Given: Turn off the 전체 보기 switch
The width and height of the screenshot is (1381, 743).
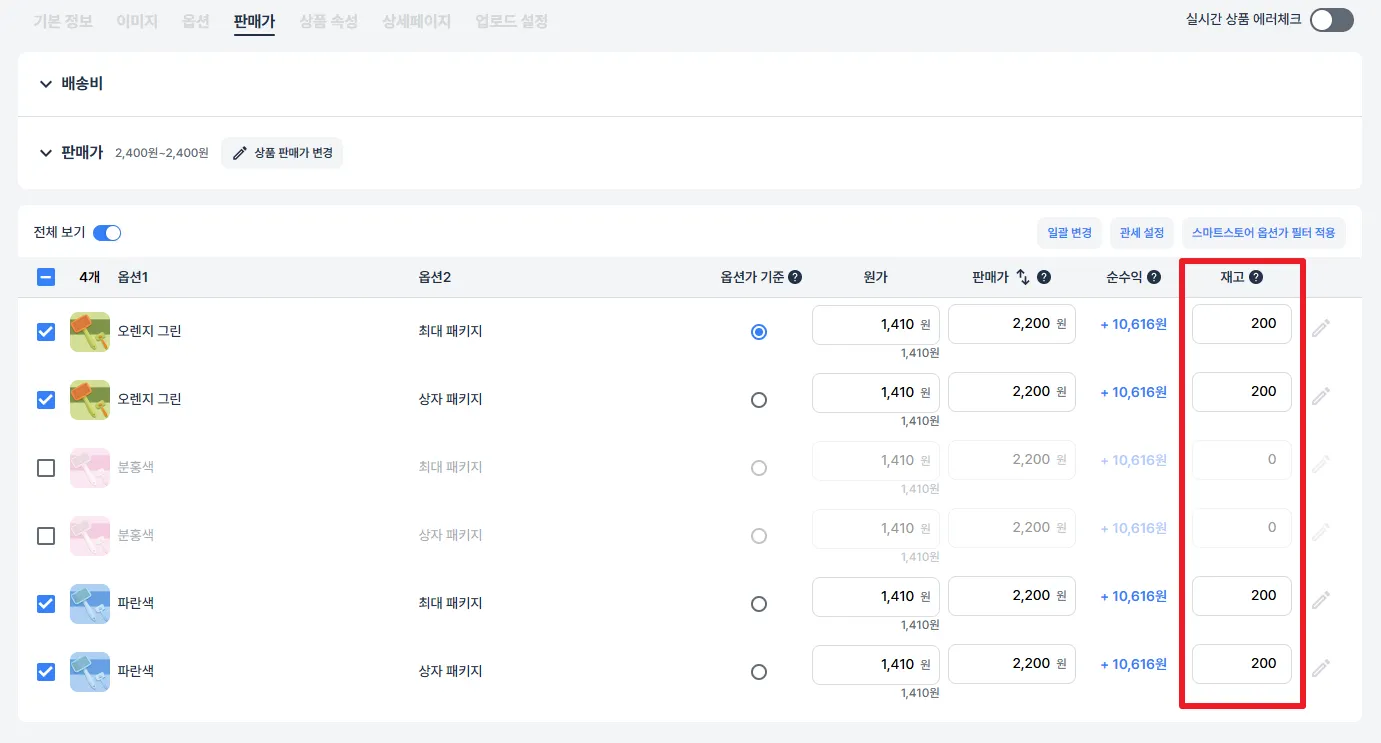Looking at the screenshot, I should (107, 233).
